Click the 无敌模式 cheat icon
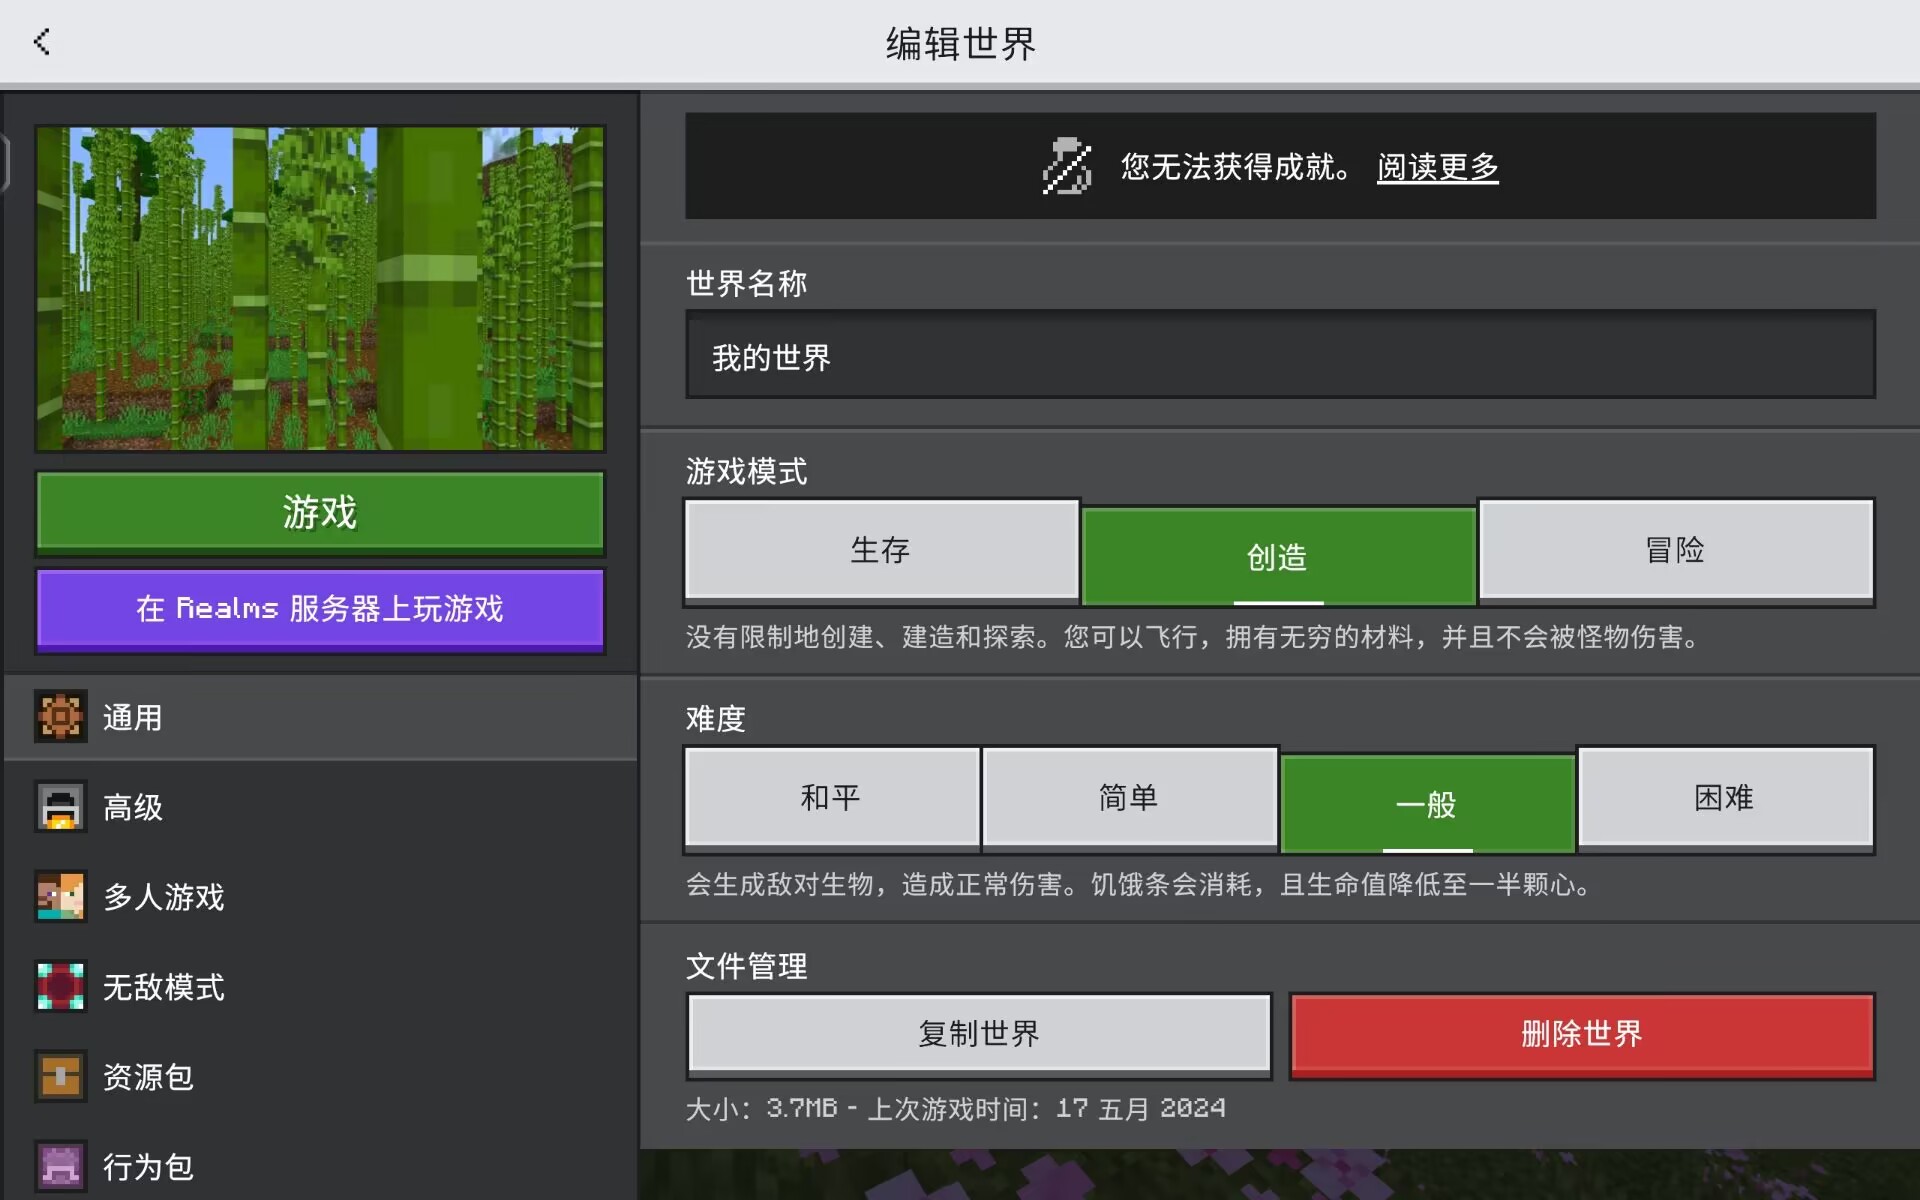This screenshot has width=1920, height=1200. 61,987
